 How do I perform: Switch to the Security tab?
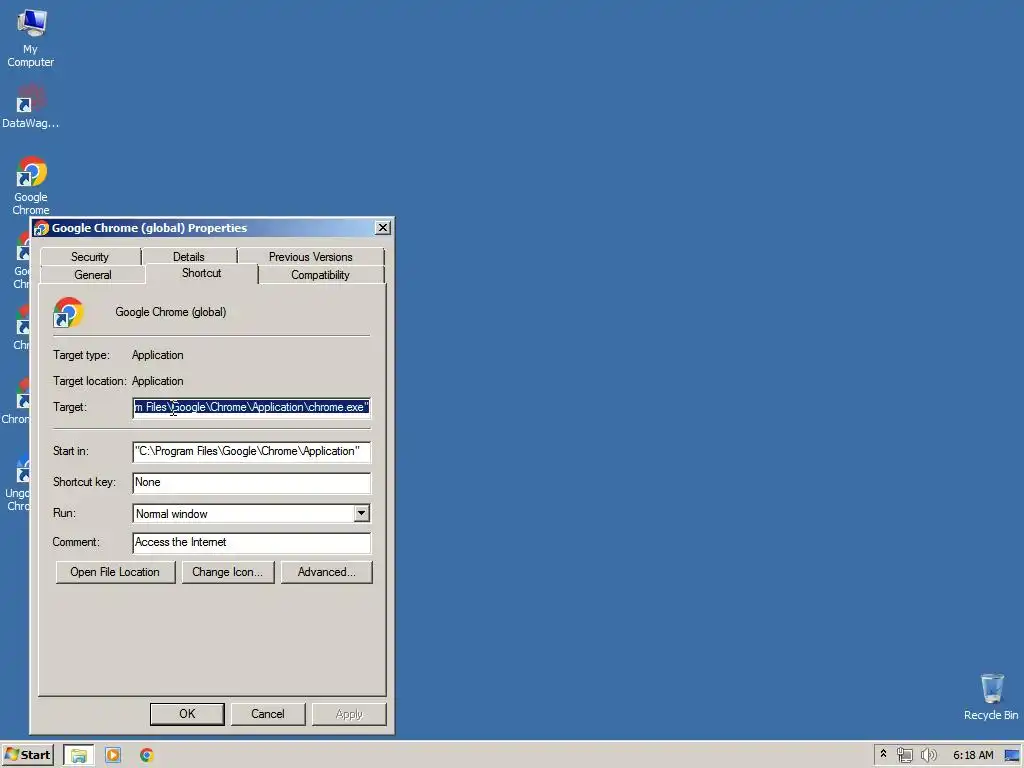[x=90, y=257]
